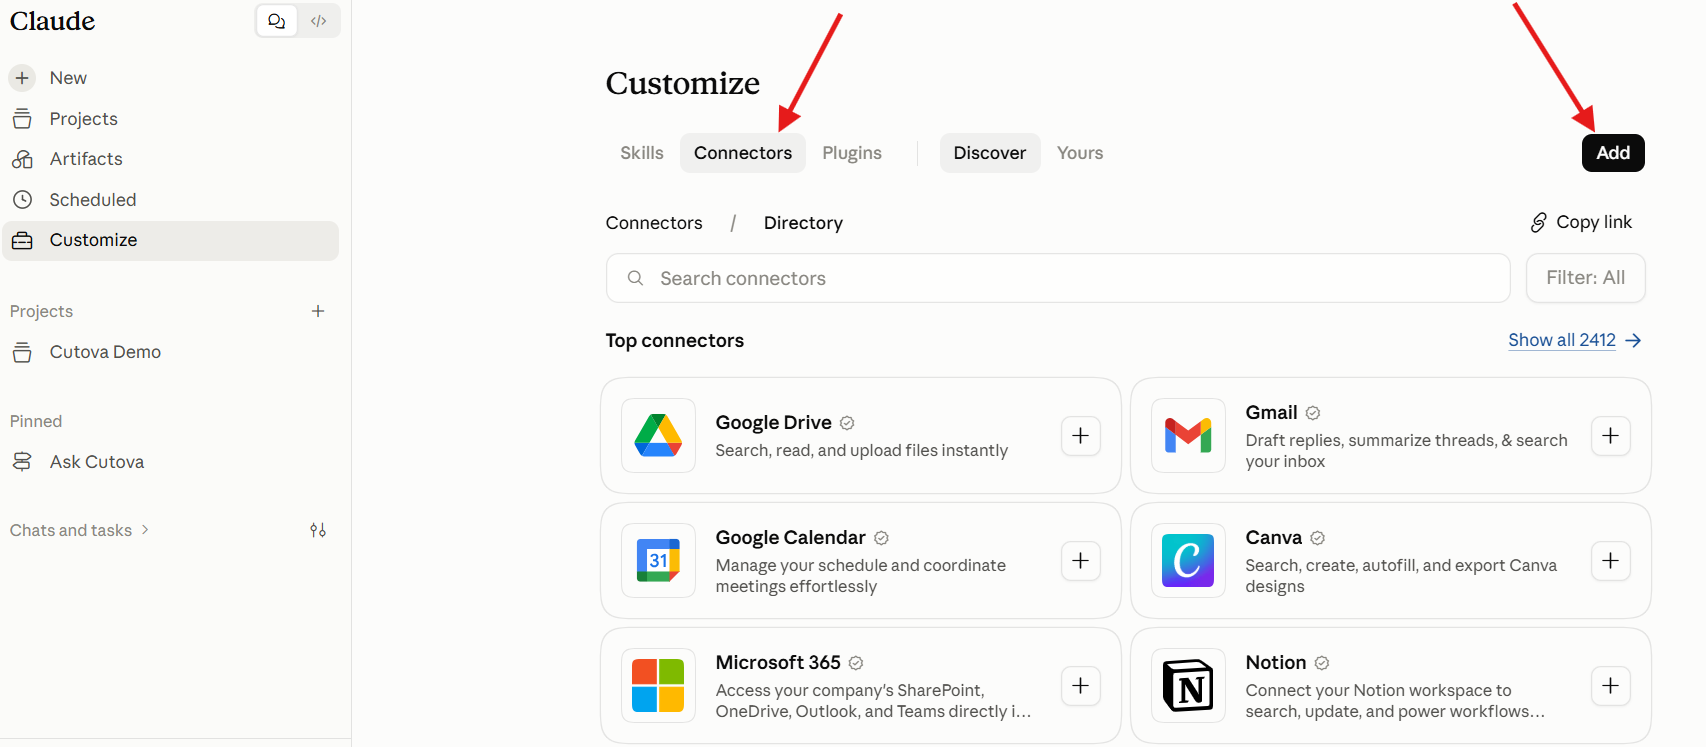Click verified badge next to Canva
This screenshot has height=747, width=1706.
coord(1318,538)
